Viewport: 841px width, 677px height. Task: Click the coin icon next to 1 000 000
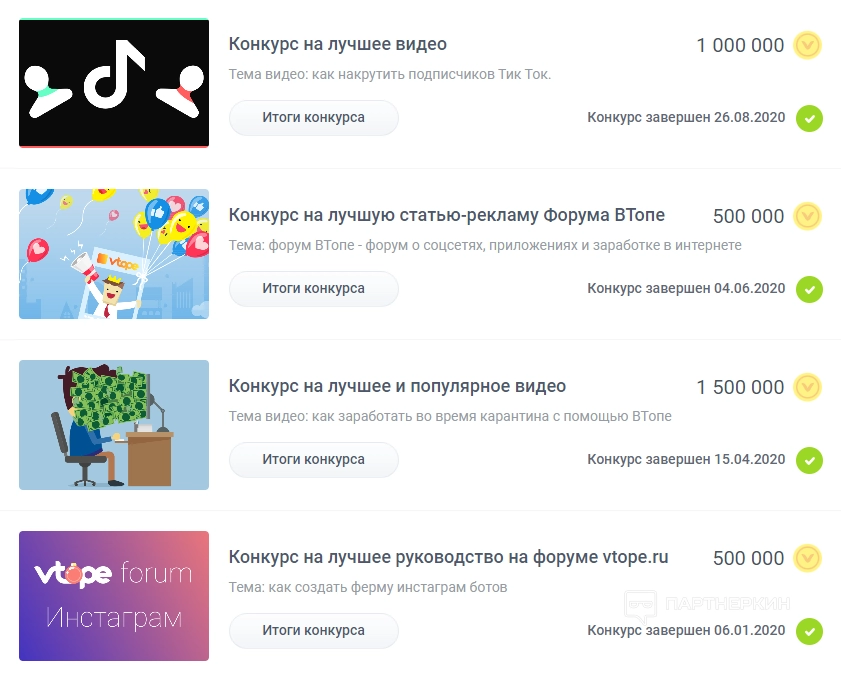coord(808,45)
